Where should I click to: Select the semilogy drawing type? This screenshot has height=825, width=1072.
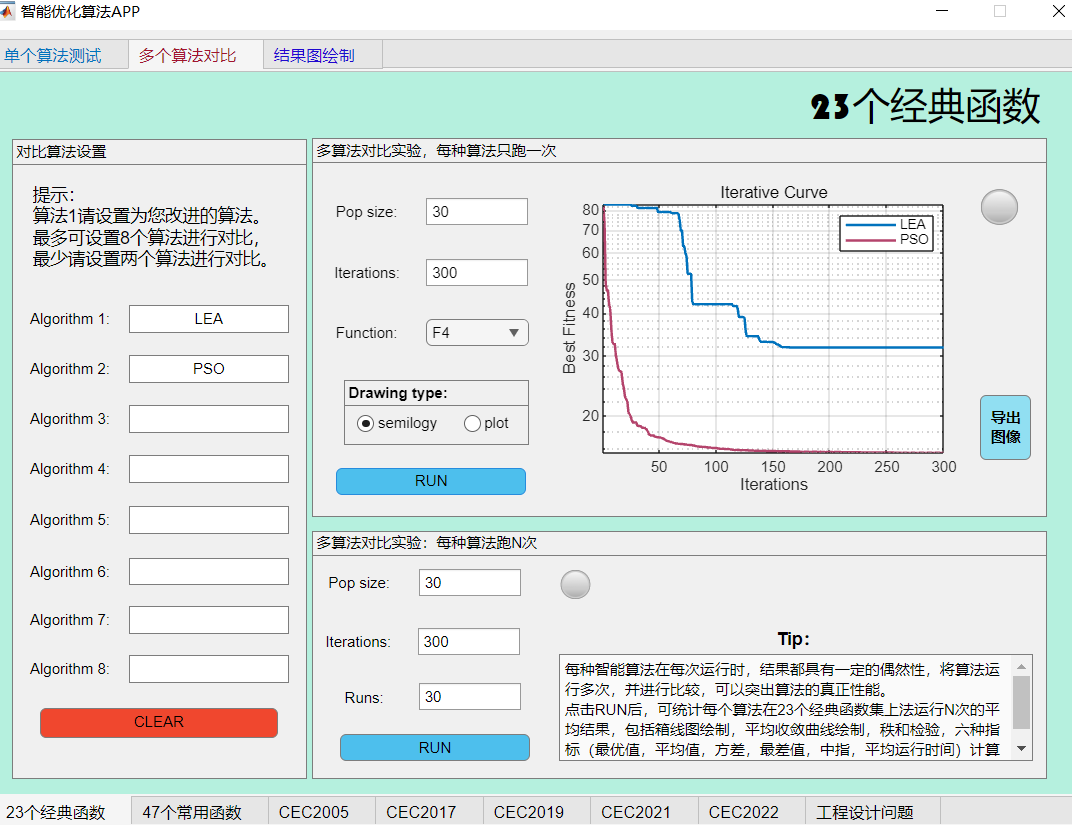[366, 423]
